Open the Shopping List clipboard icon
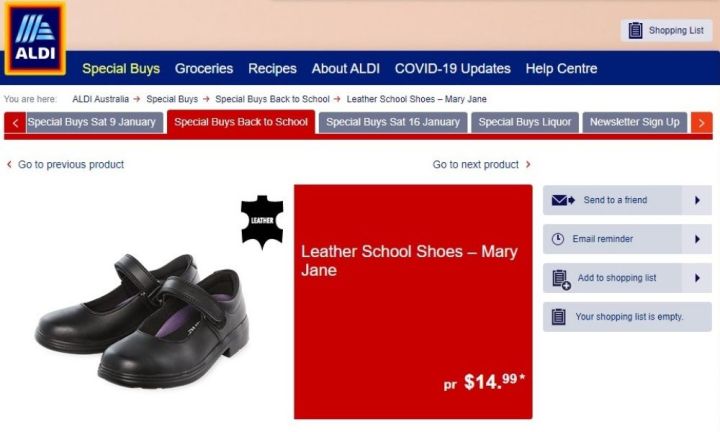Viewport: 720px width, 432px height. [x=635, y=30]
